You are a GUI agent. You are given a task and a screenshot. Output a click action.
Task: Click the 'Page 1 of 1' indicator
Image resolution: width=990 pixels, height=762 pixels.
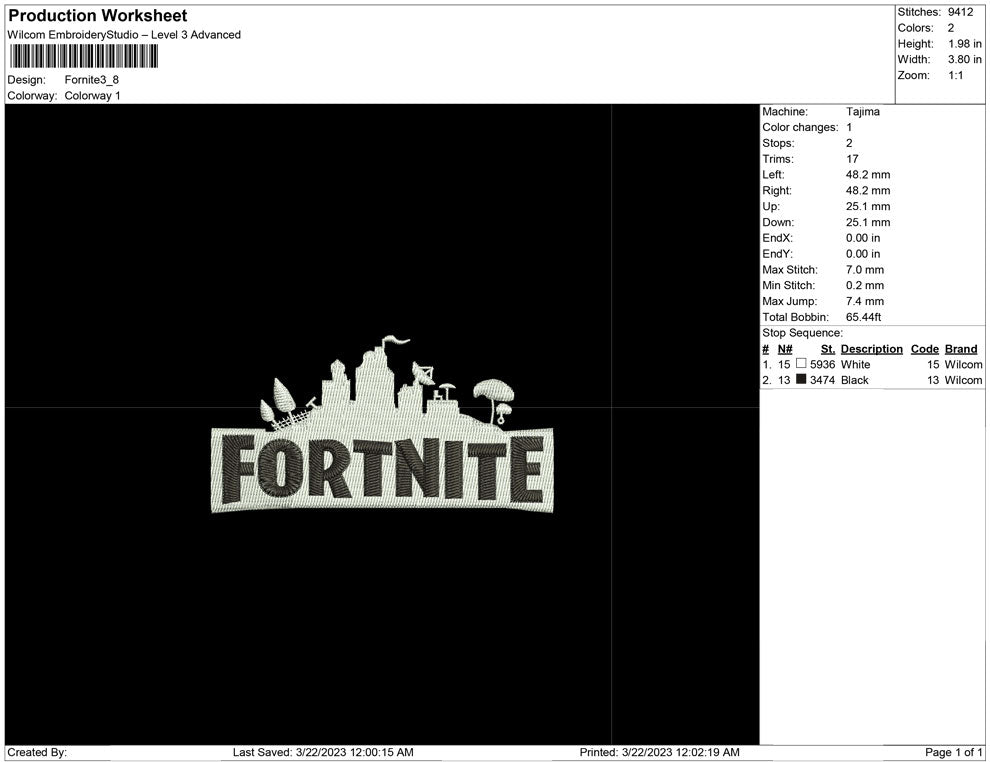953,752
